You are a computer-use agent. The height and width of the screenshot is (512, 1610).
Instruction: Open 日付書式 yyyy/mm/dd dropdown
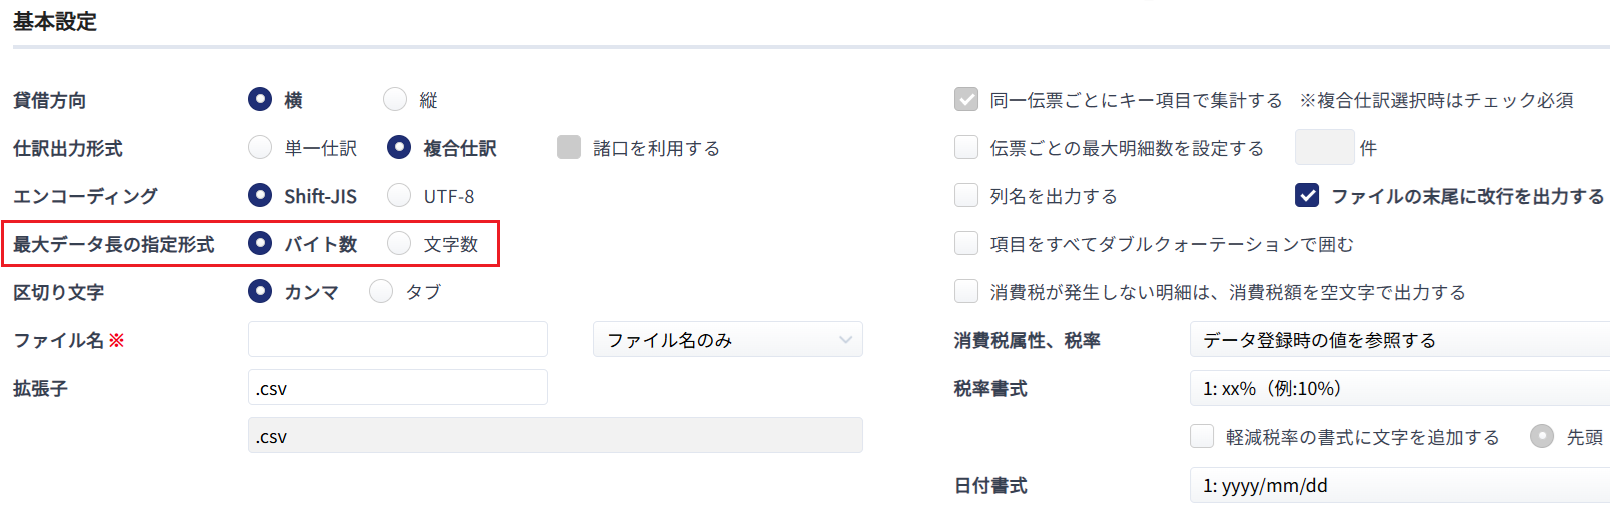[x=1400, y=485]
